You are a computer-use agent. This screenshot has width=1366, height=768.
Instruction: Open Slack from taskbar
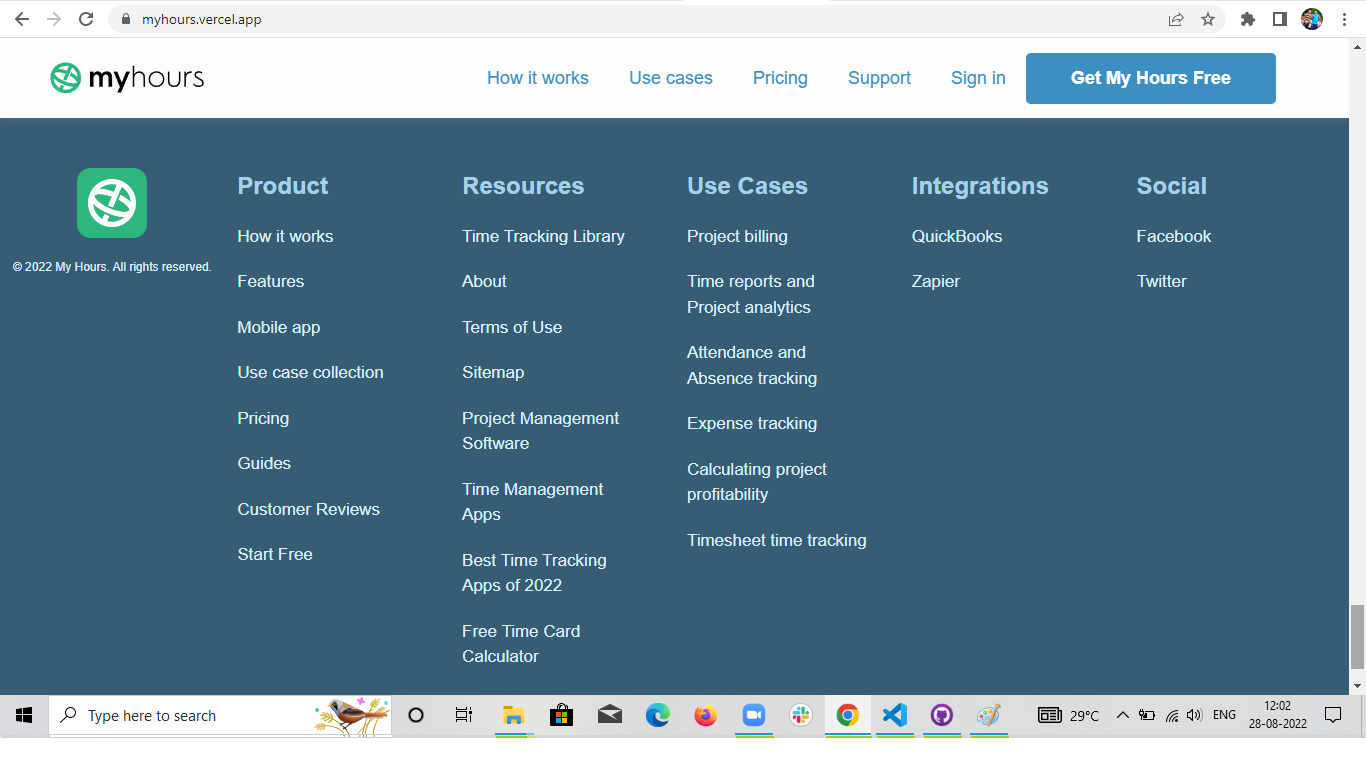(800, 715)
